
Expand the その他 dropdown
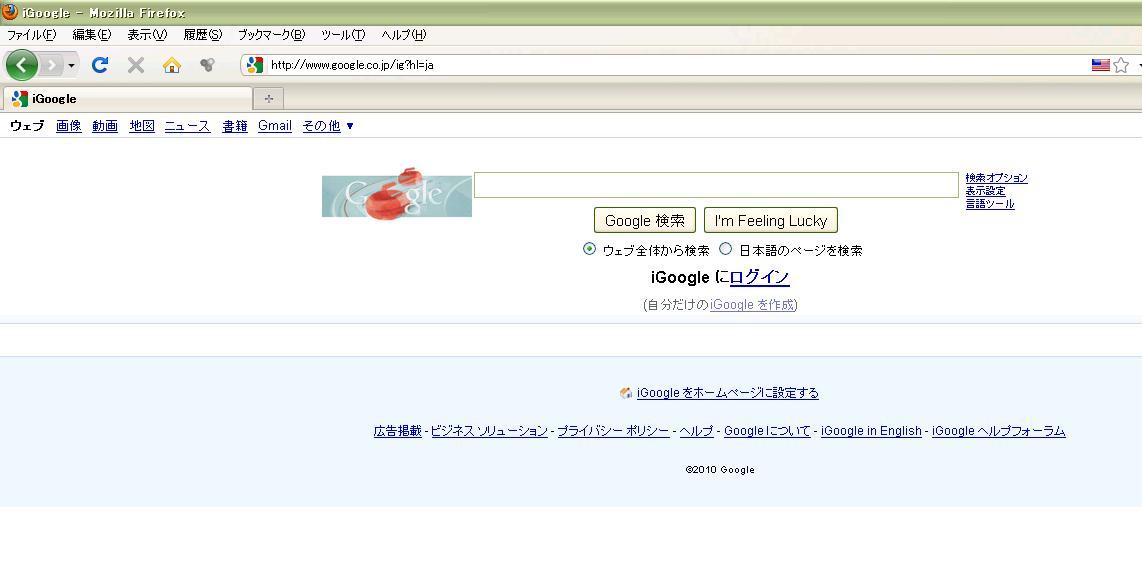(328, 126)
